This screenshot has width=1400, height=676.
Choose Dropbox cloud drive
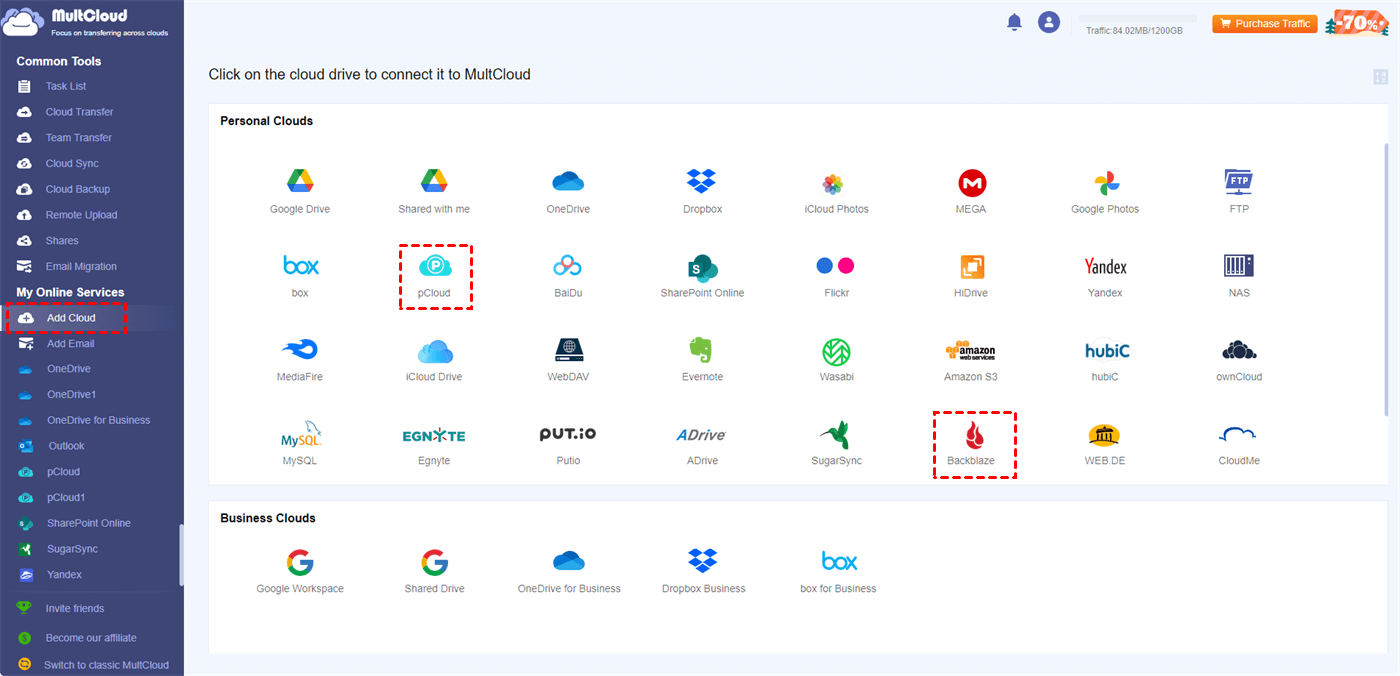(x=702, y=191)
